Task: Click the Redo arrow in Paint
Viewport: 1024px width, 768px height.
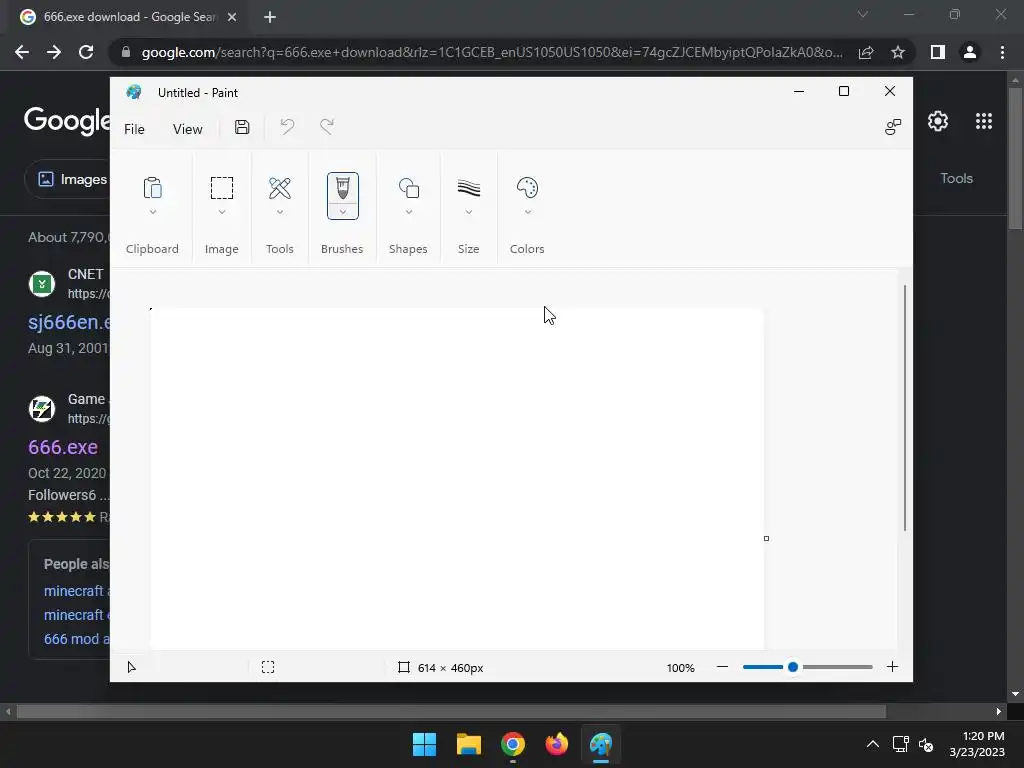Action: (x=327, y=126)
